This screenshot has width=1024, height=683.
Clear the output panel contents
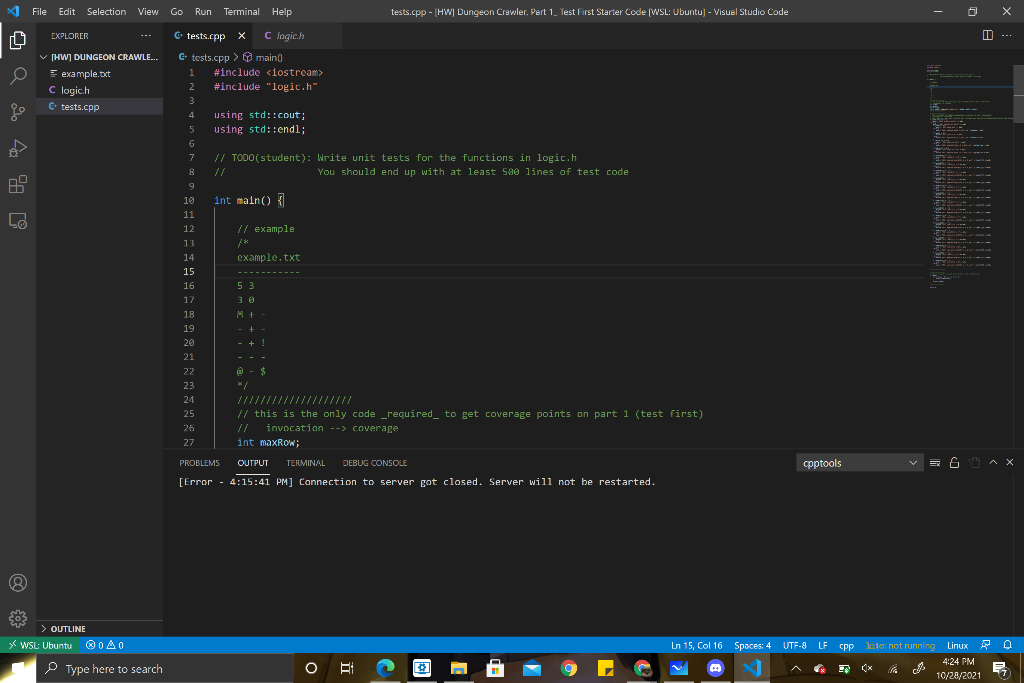tap(937, 463)
